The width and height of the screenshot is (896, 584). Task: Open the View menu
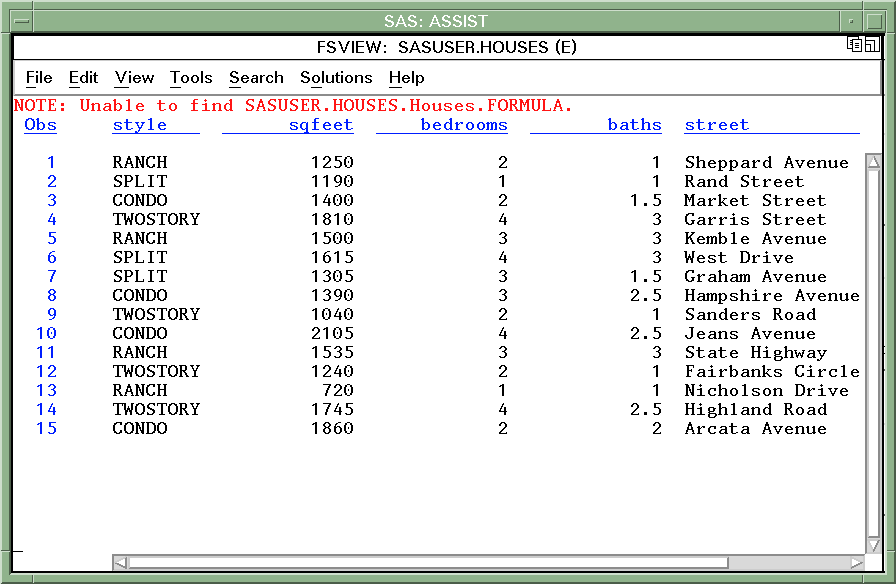tap(134, 77)
